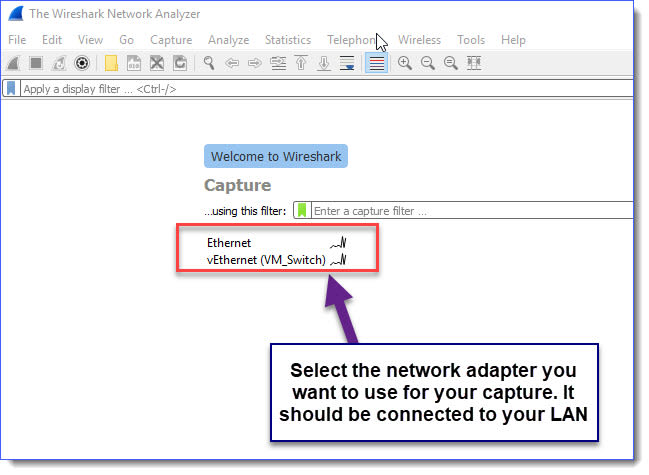Click Ethernet traffic sparkline graph
This screenshot has width=649, height=475.
click(338, 243)
